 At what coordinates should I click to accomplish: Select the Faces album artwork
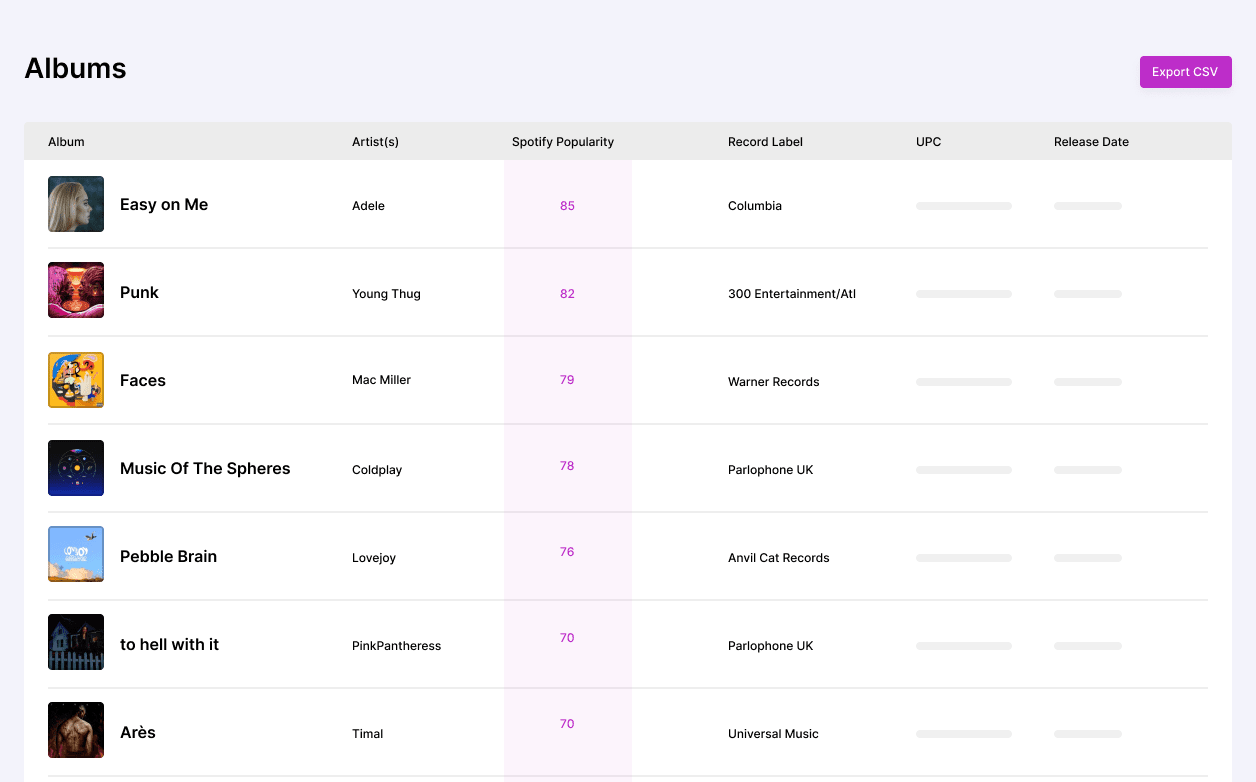[76, 380]
